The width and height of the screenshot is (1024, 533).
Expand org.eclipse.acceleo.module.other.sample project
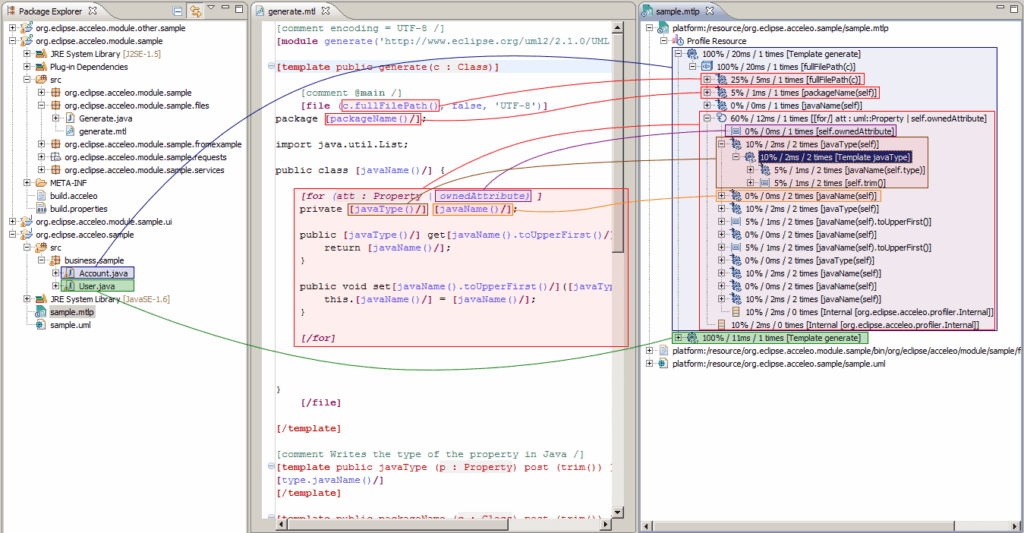pyautogui.click(x=13, y=28)
